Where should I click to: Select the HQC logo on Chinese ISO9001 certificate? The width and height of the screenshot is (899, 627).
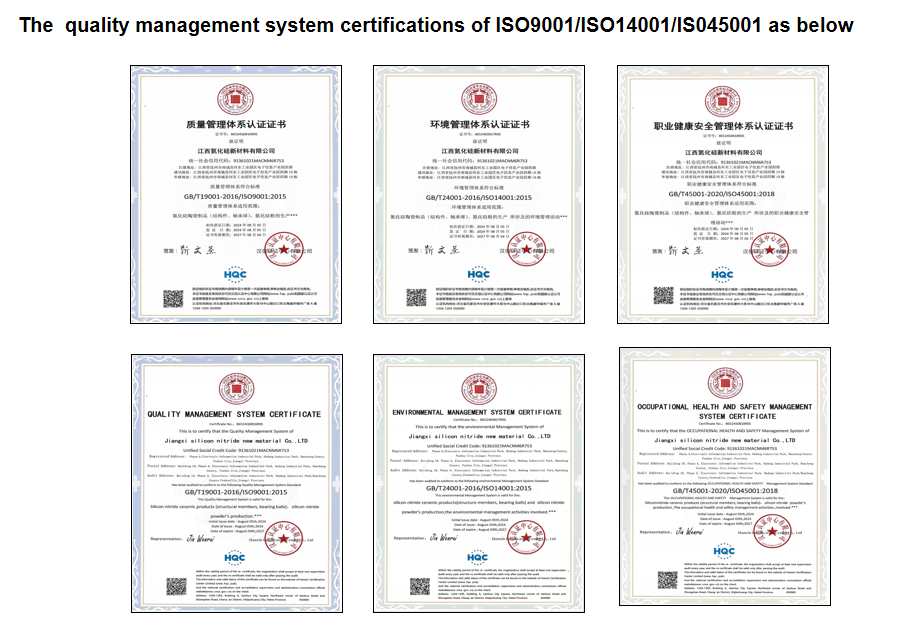click(235, 275)
